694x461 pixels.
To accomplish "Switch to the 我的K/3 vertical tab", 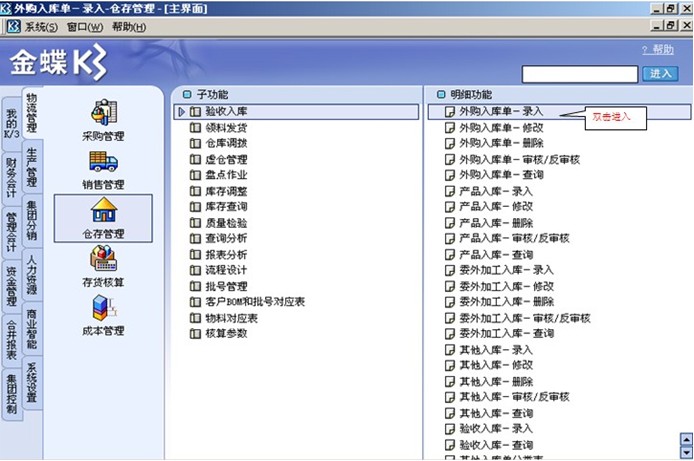I will [12, 124].
